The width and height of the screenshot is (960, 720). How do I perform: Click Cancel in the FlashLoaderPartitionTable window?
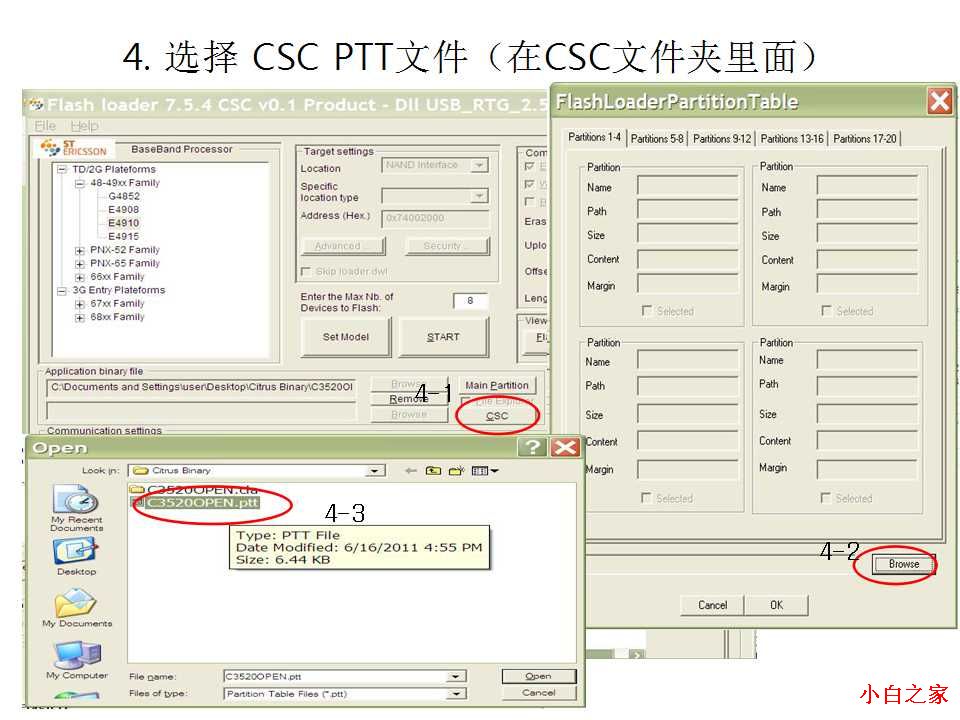point(713,605)
